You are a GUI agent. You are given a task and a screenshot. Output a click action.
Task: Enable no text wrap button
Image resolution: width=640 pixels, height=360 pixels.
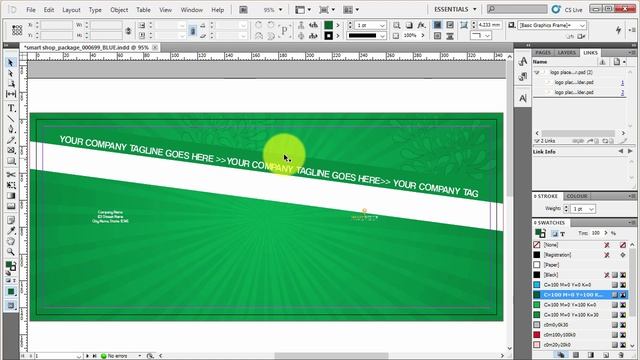[437, 25]
